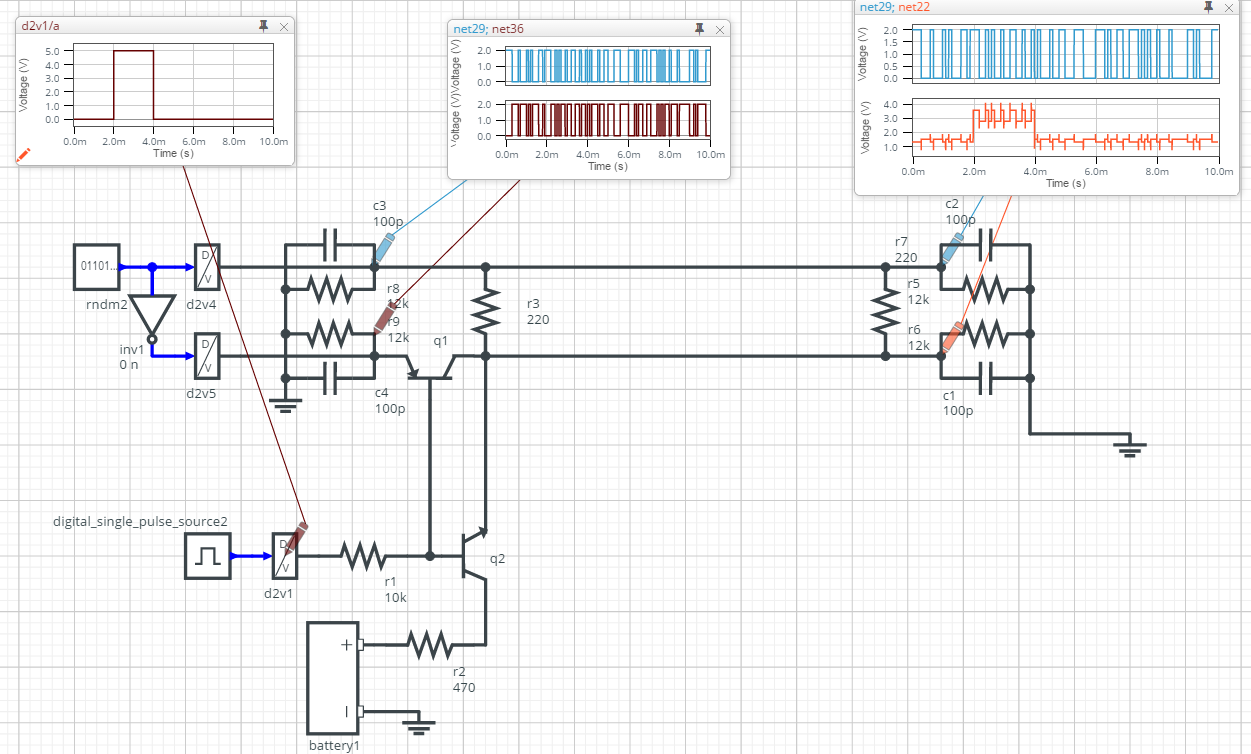The width and height of the screenshot is (1251, 754).
Task: Select the r3 220 resistor
Action: tap(485, 312)
